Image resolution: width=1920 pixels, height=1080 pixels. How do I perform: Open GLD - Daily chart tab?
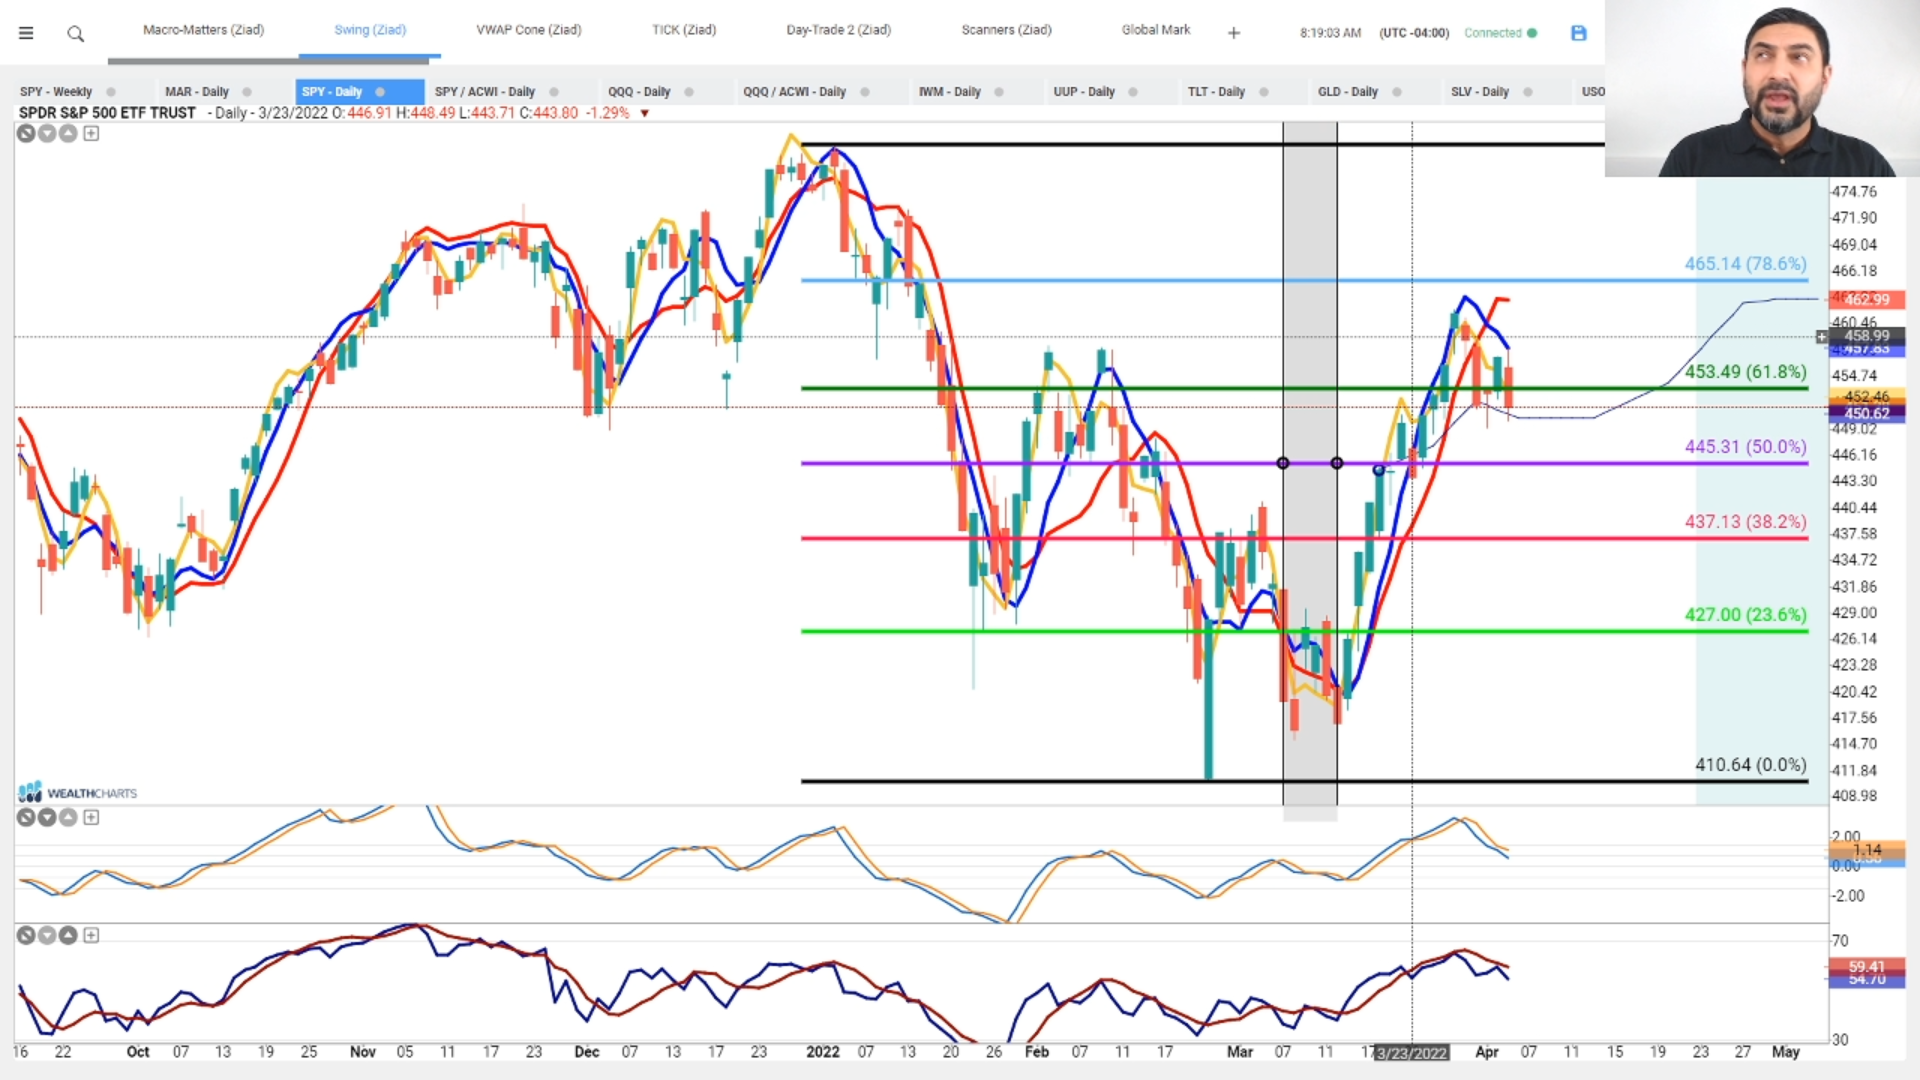pyautogui.click(x=1348, y=92)
